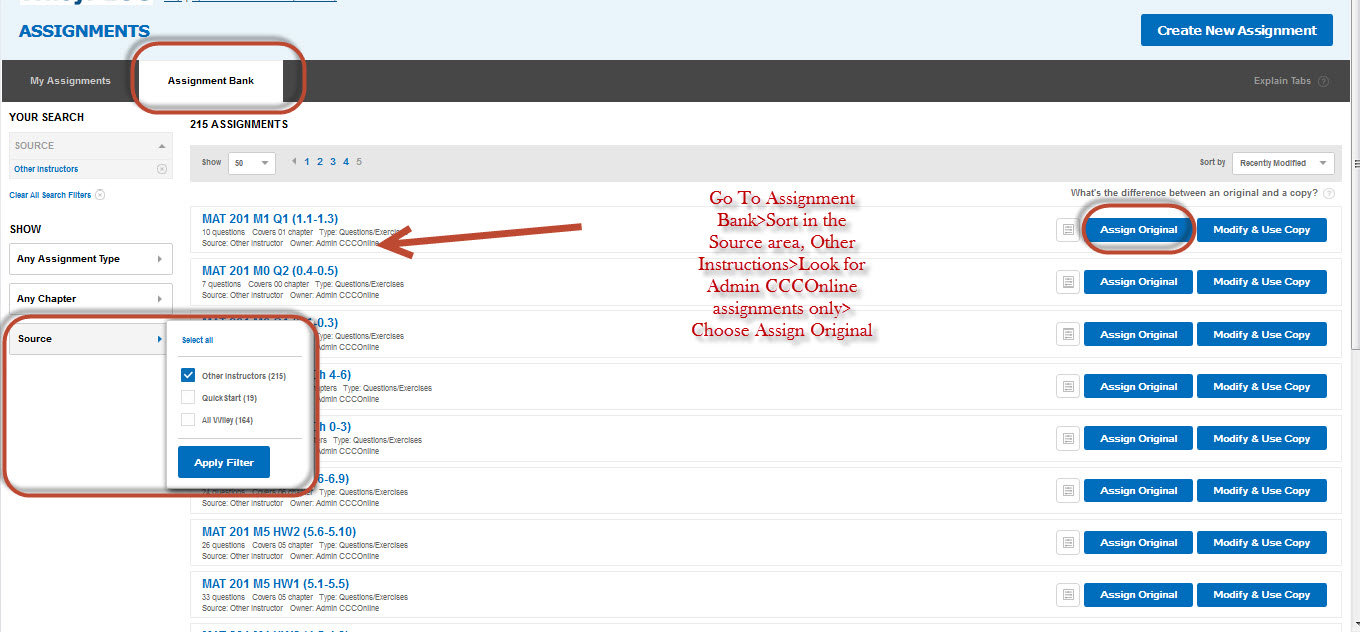The image size is (1360, 632).
Task: Click Select all in the Source flyout
Action: (197, 340)
